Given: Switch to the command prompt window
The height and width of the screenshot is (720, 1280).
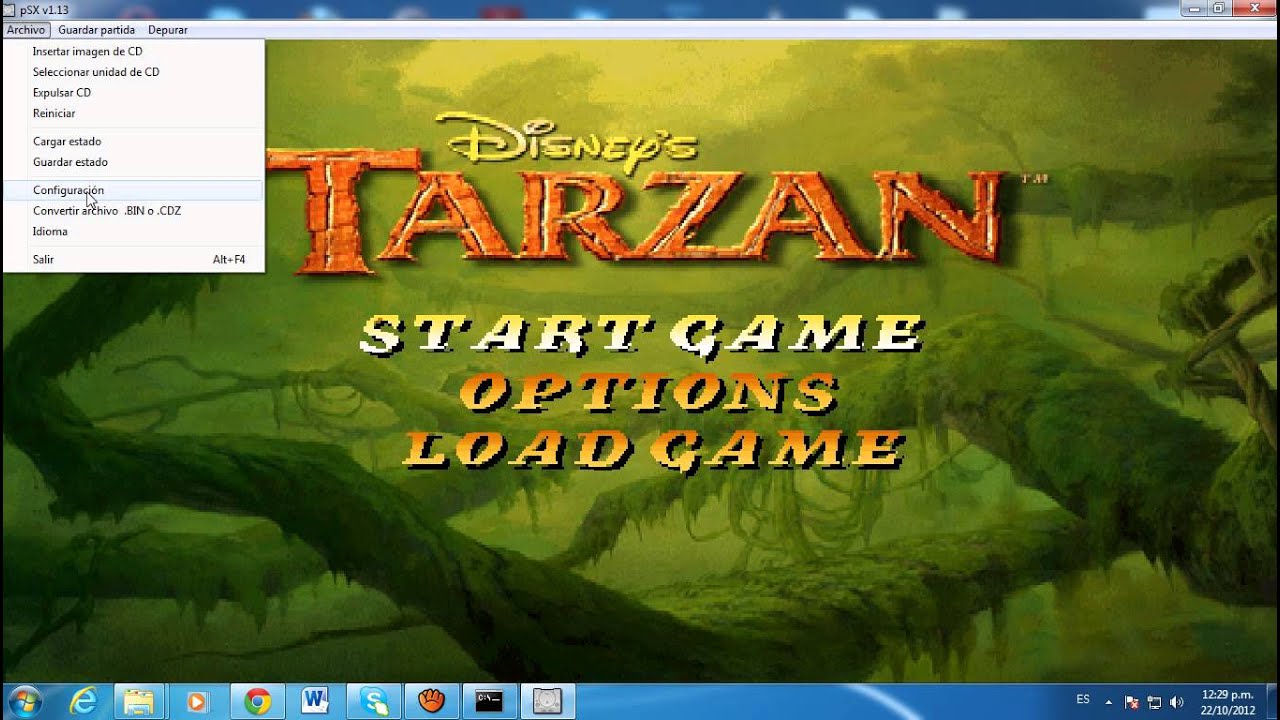Looking at the screenshot, I should [489, 701].
